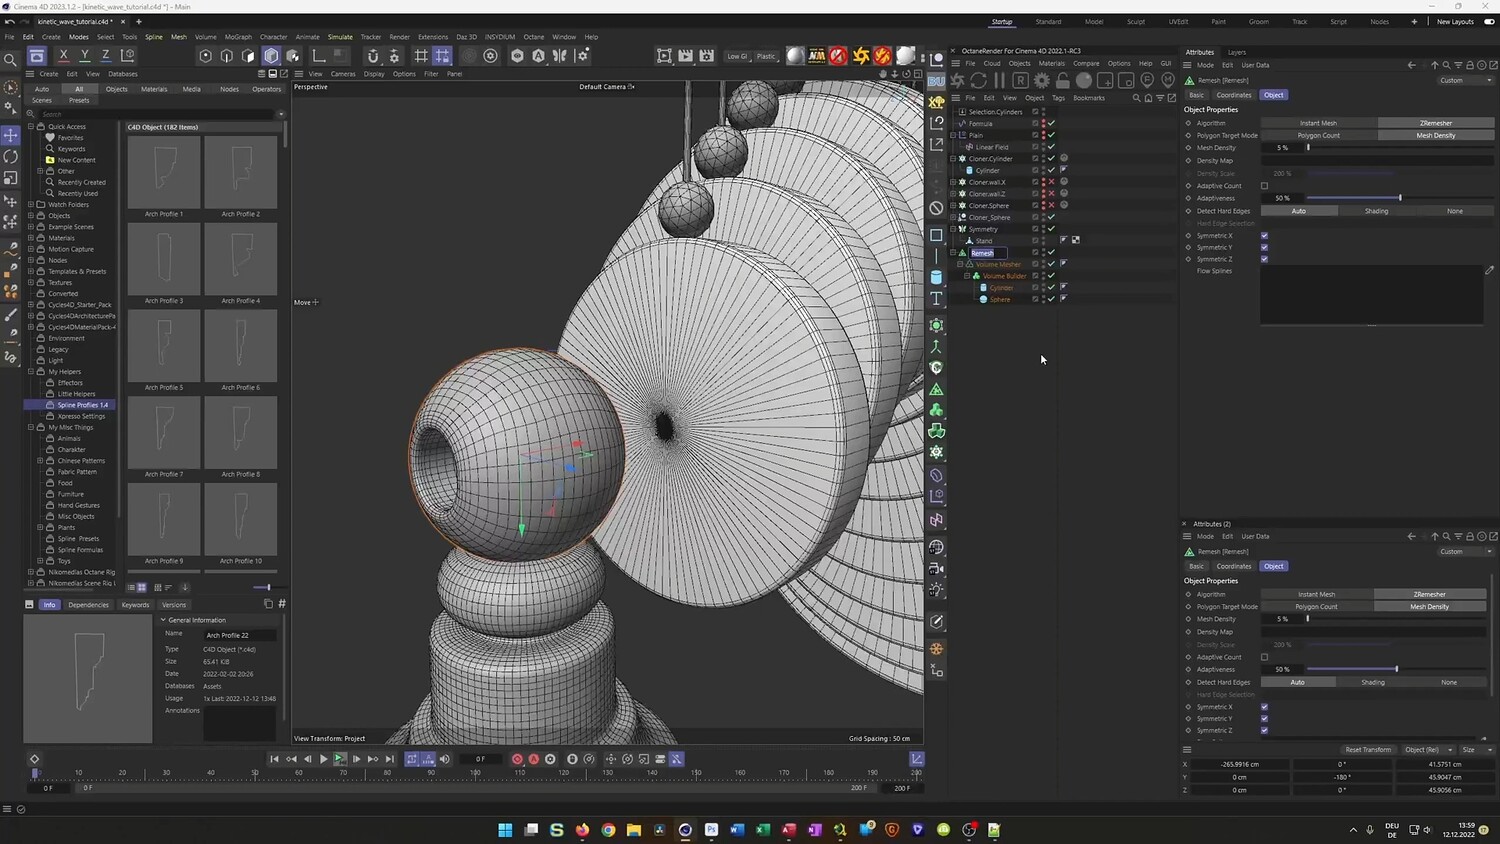The height and width of the screenshot is (844, 1500).
Task: Open the Simulate menu
Action: tap(340, 37)
